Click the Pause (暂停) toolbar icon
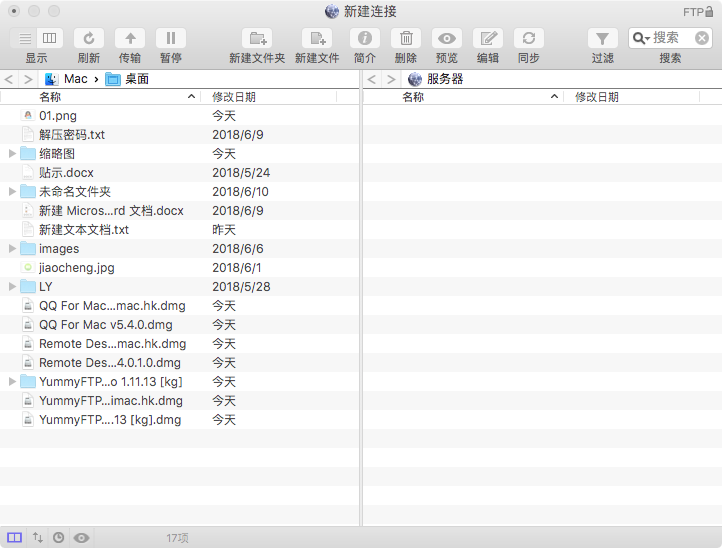The height and width of the screenshot is (548, 722). click(171, 38)
